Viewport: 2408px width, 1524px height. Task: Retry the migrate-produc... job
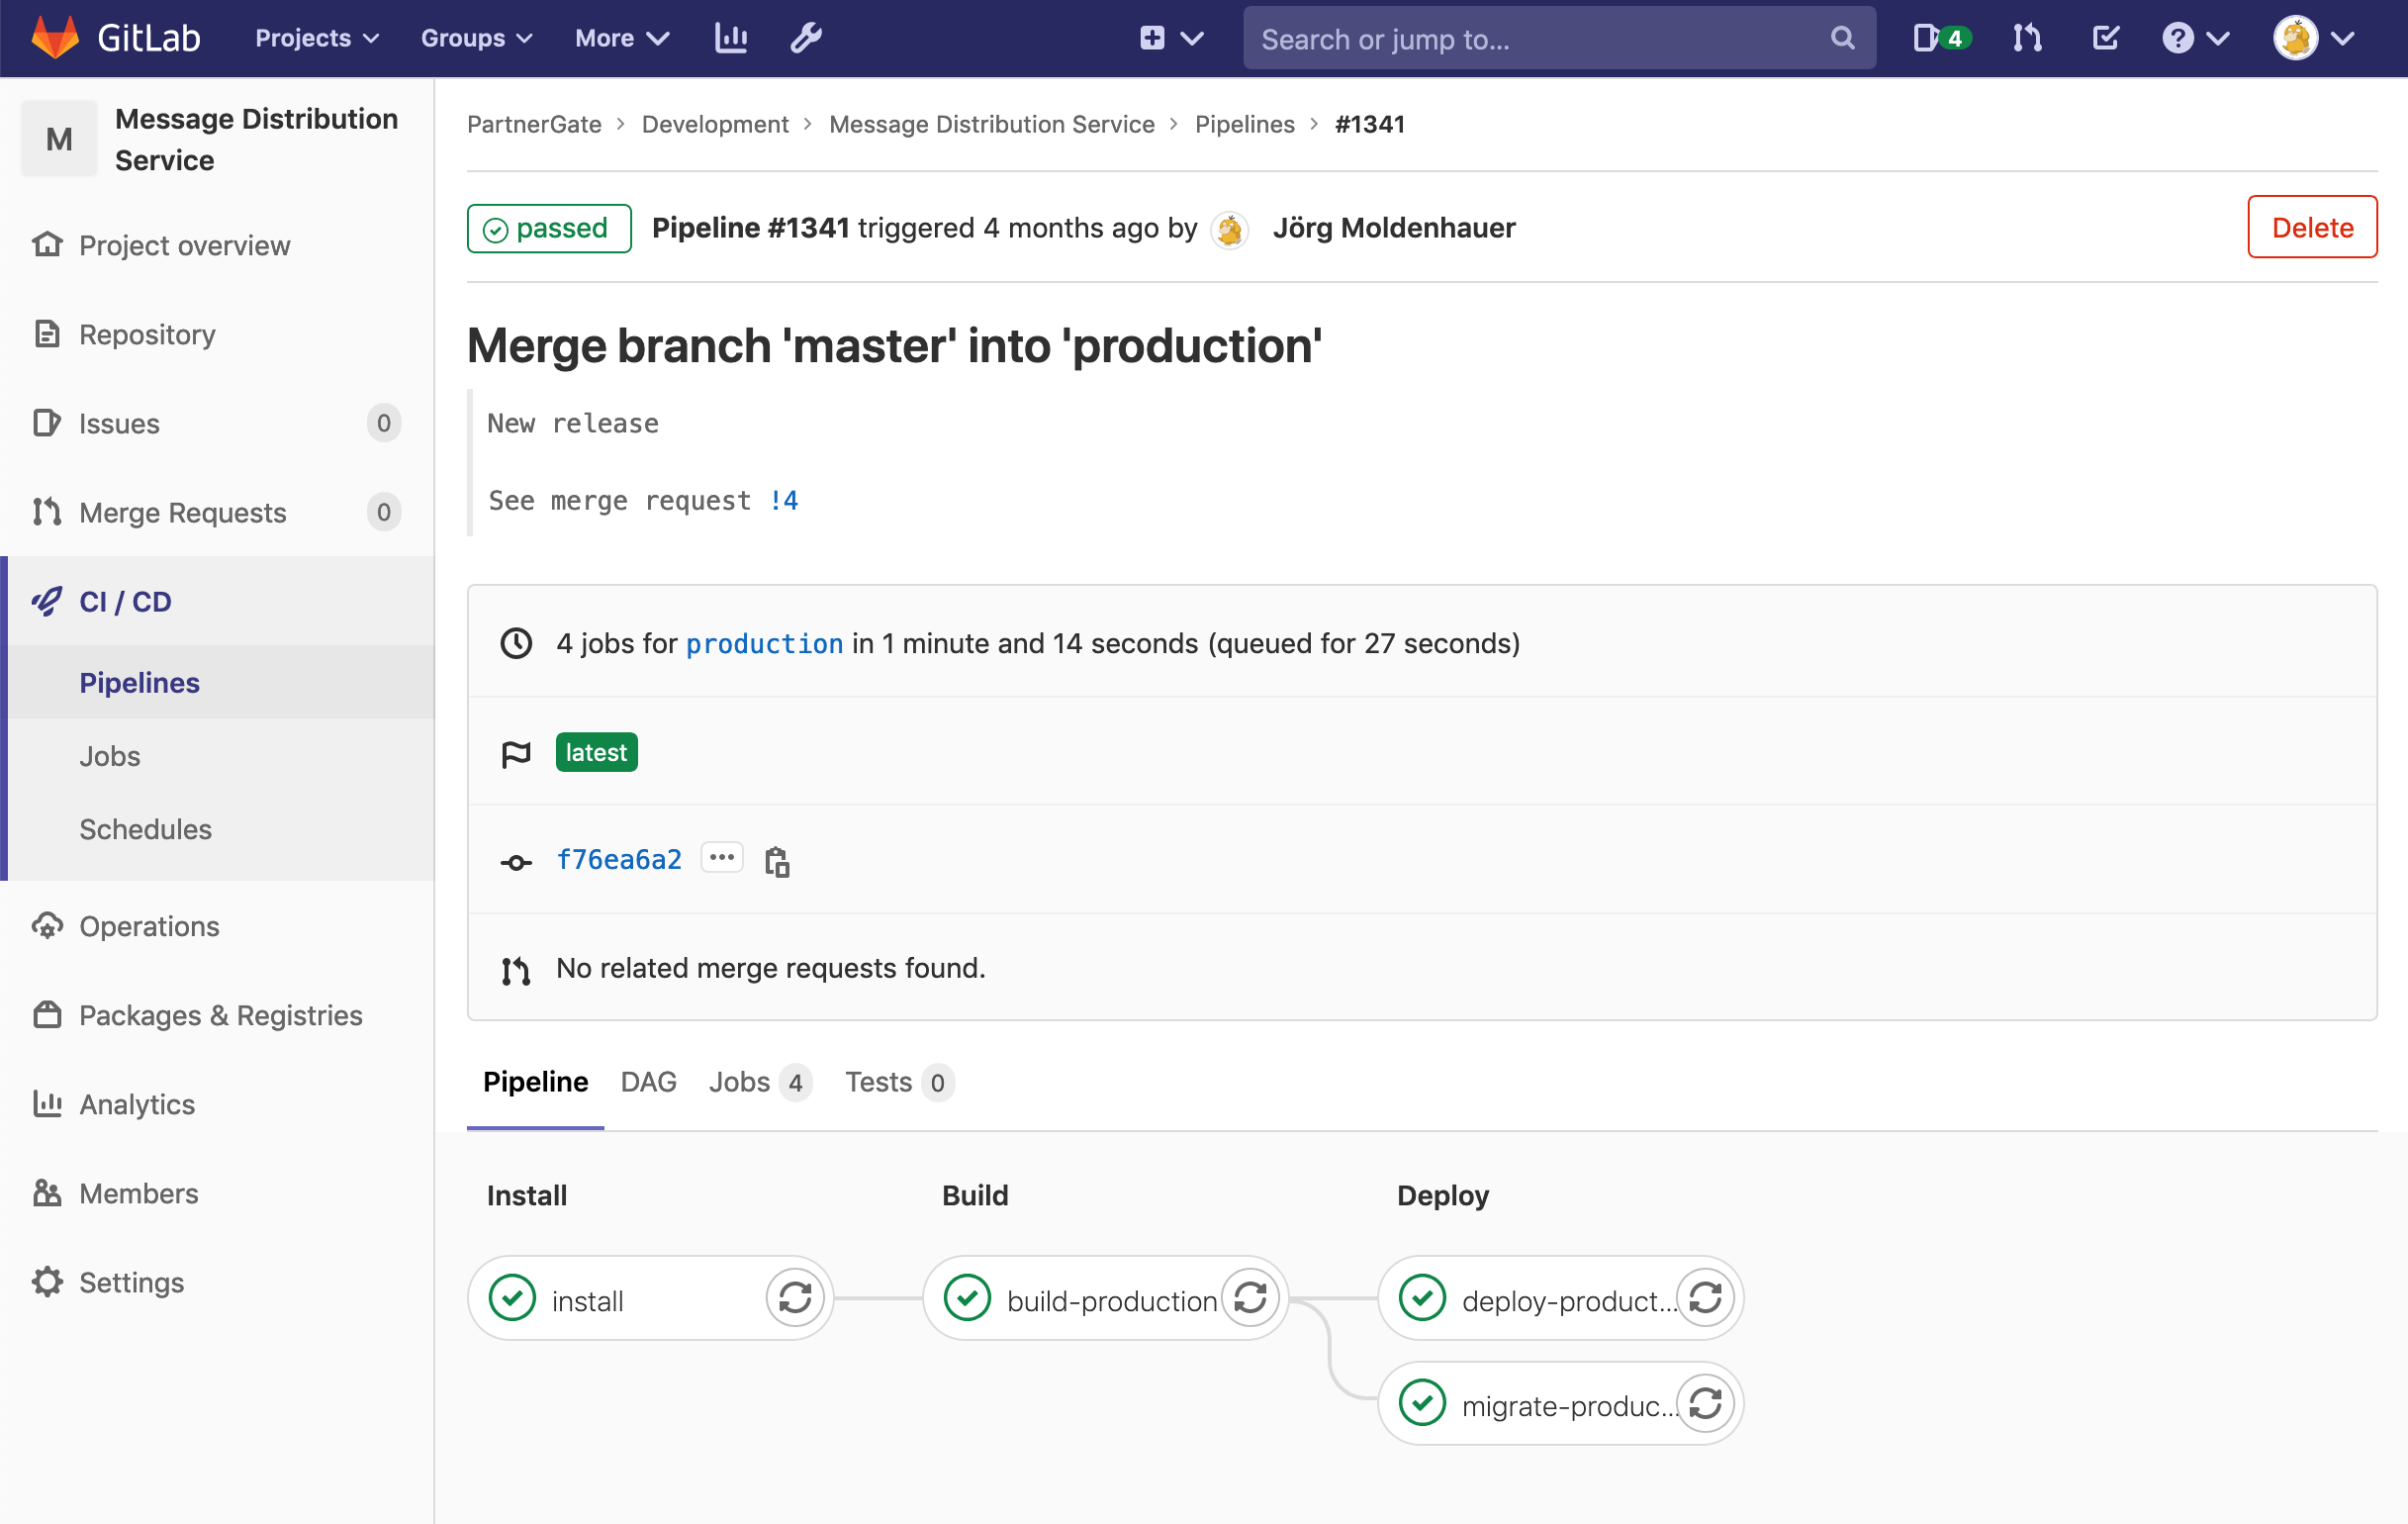[x=1705, y=1402]
